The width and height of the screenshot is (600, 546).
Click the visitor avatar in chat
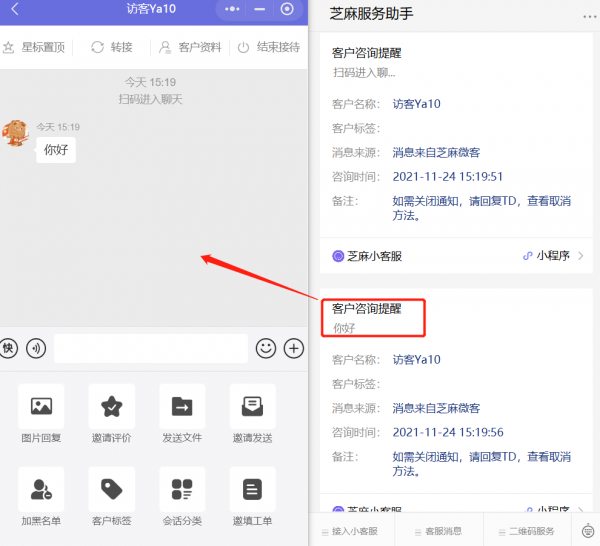pos(16,133)
